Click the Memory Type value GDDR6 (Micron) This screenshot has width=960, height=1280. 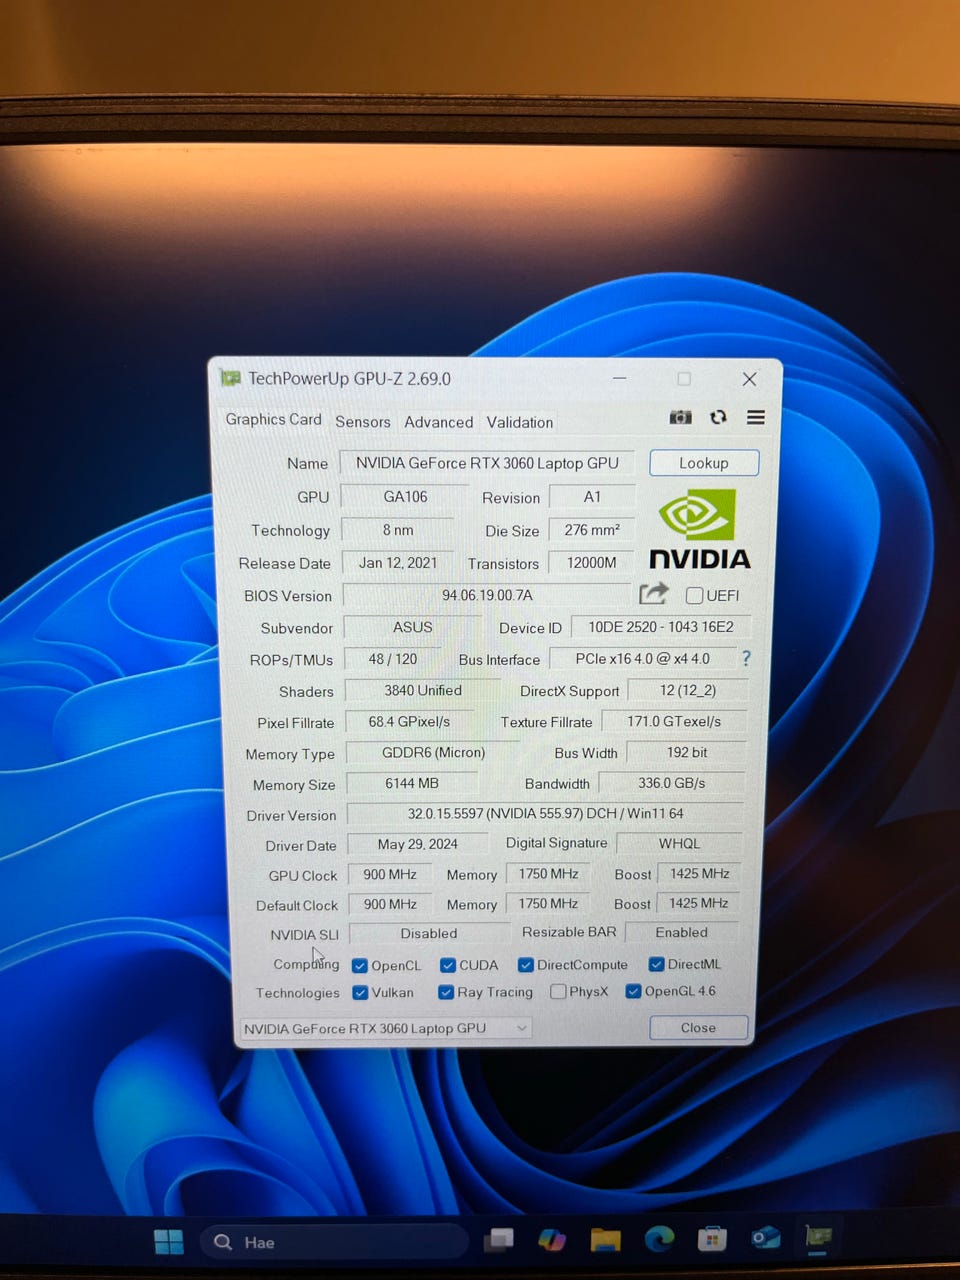(433, 752)
